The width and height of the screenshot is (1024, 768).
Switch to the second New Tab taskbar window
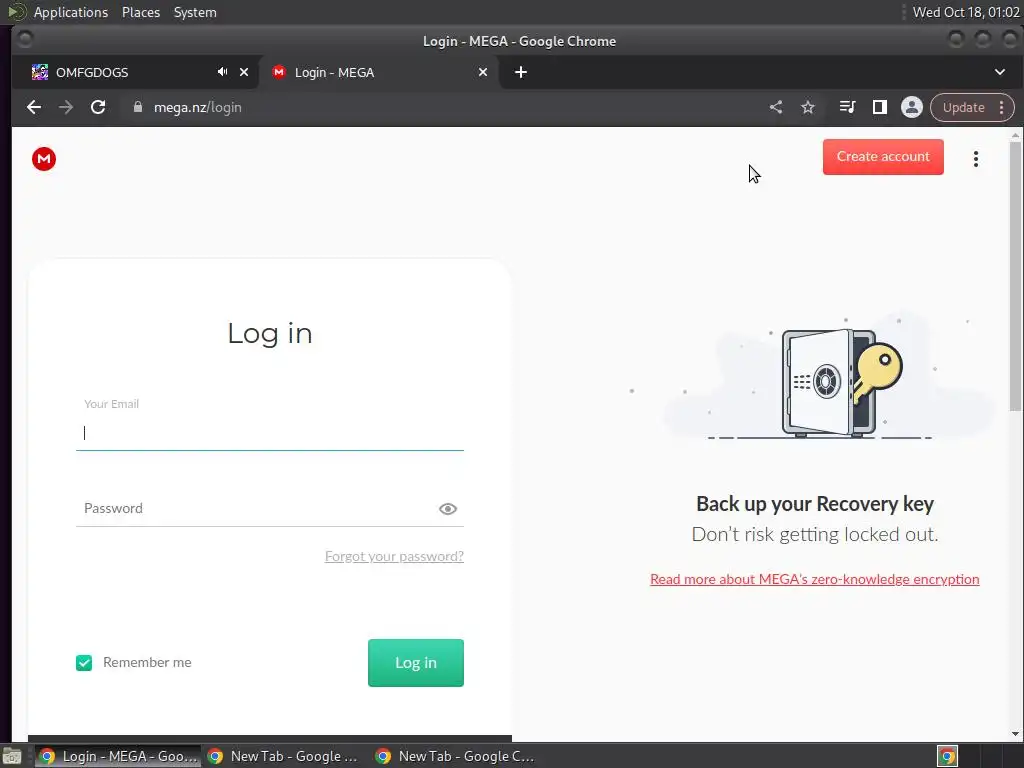click(x=455, y=756)
